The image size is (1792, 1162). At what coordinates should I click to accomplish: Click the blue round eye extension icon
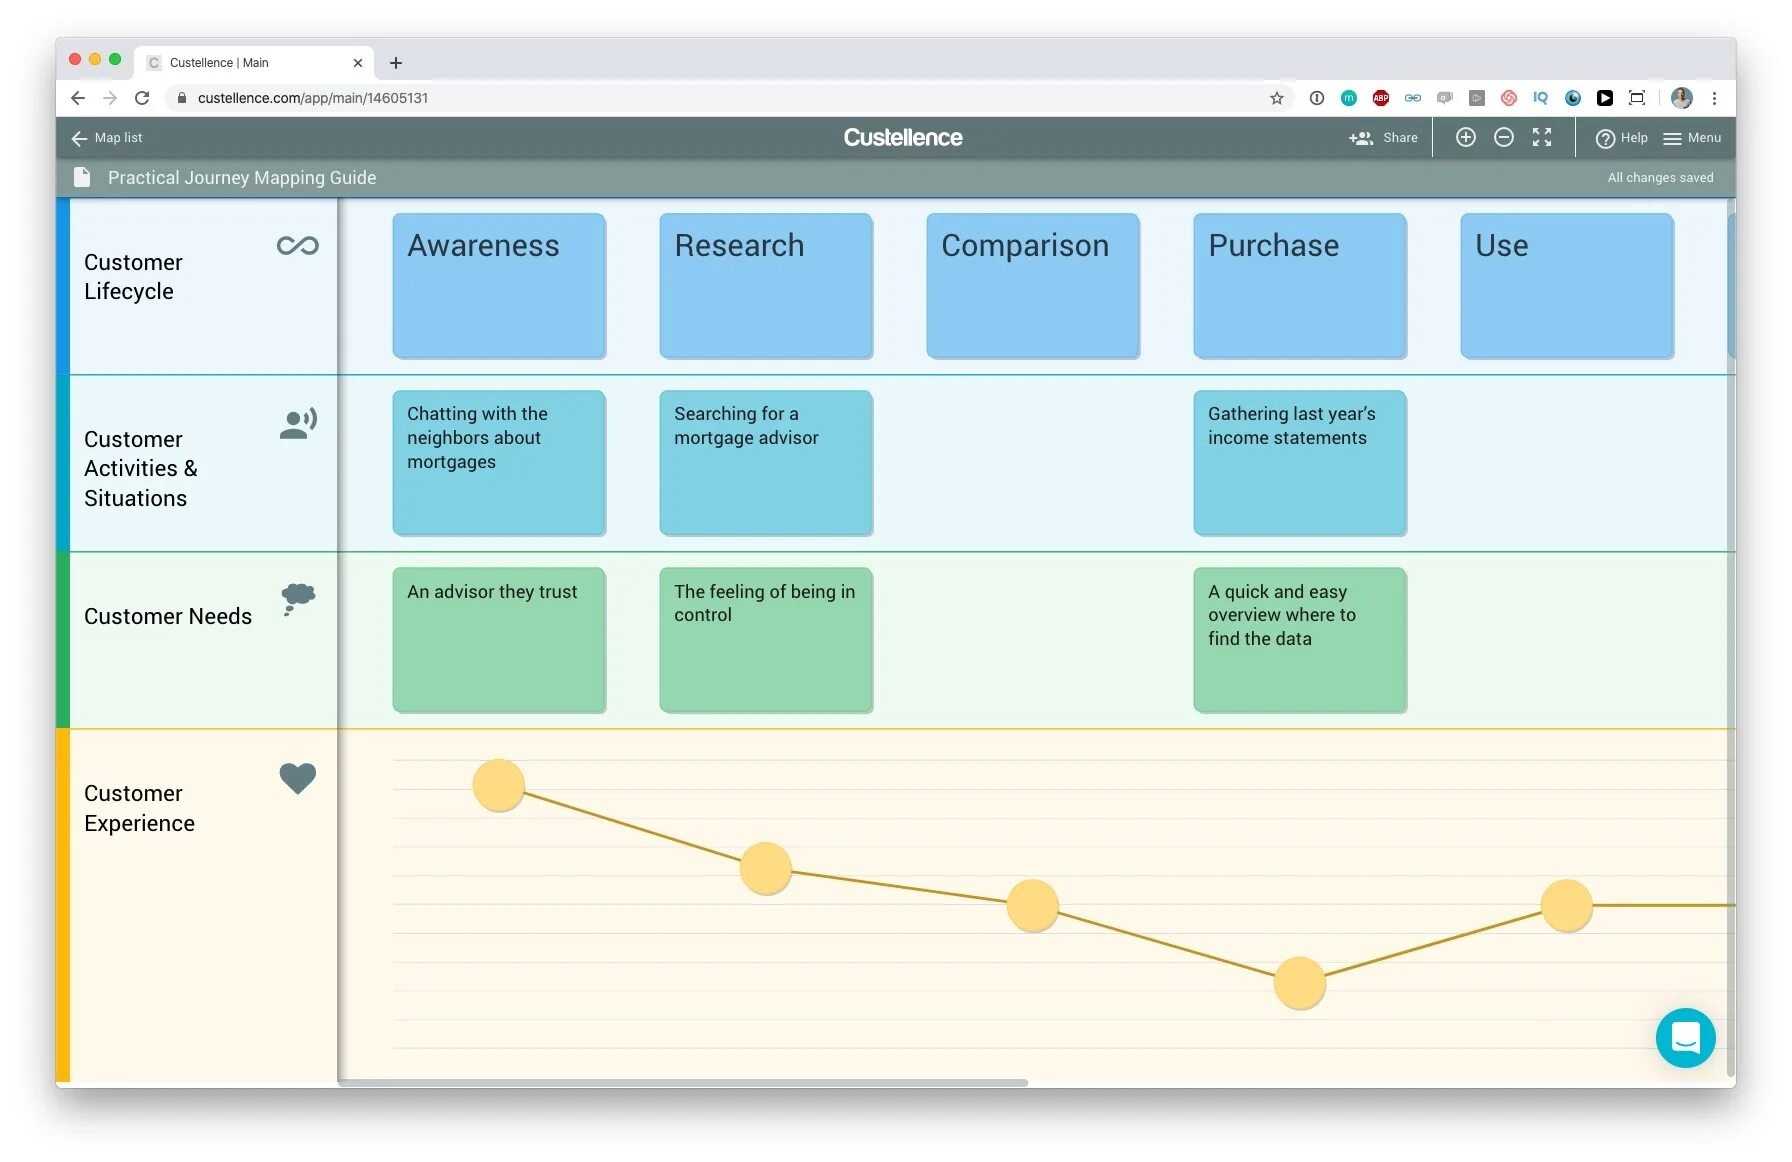point(1573,98)
